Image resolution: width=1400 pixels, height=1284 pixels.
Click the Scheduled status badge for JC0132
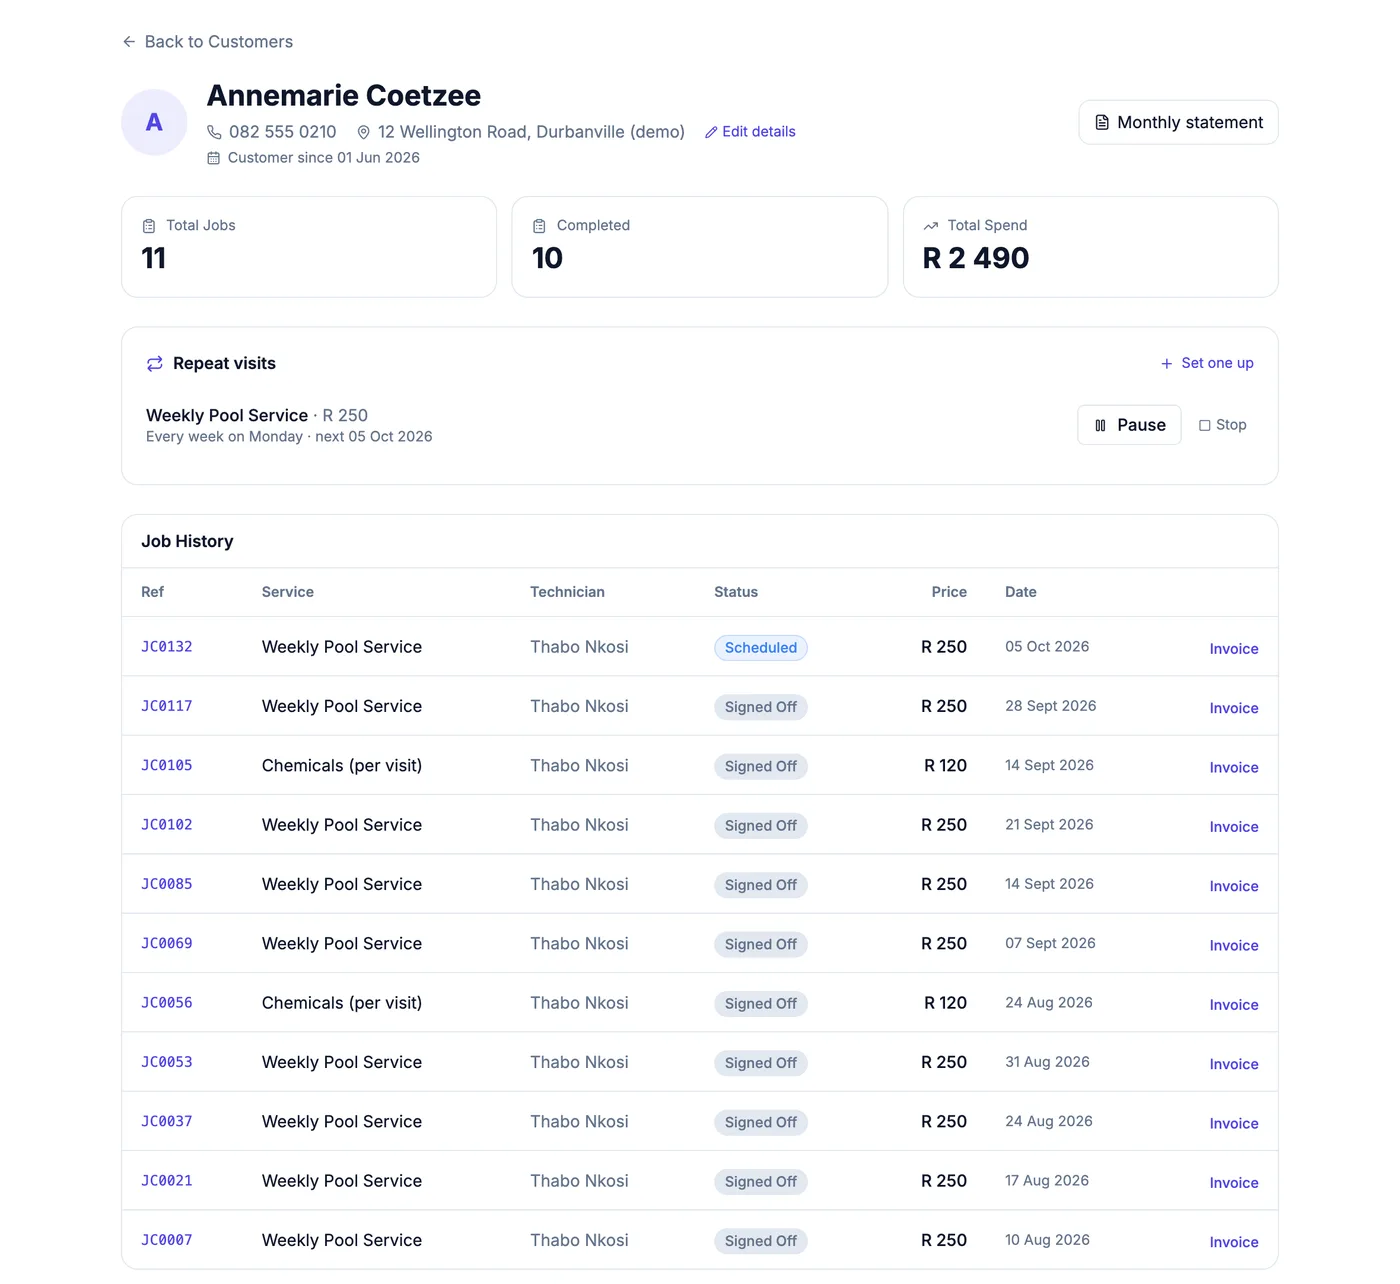(761, 648)
